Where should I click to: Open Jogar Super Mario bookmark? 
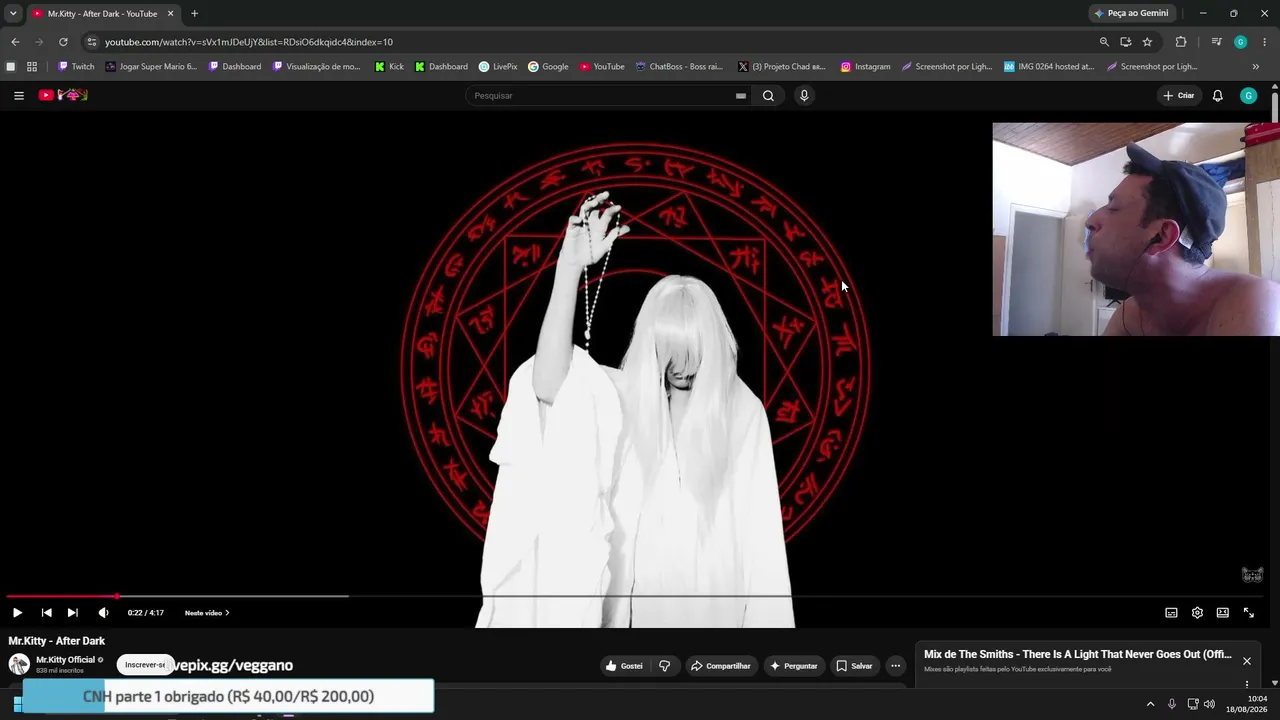[x=151, y=67]
